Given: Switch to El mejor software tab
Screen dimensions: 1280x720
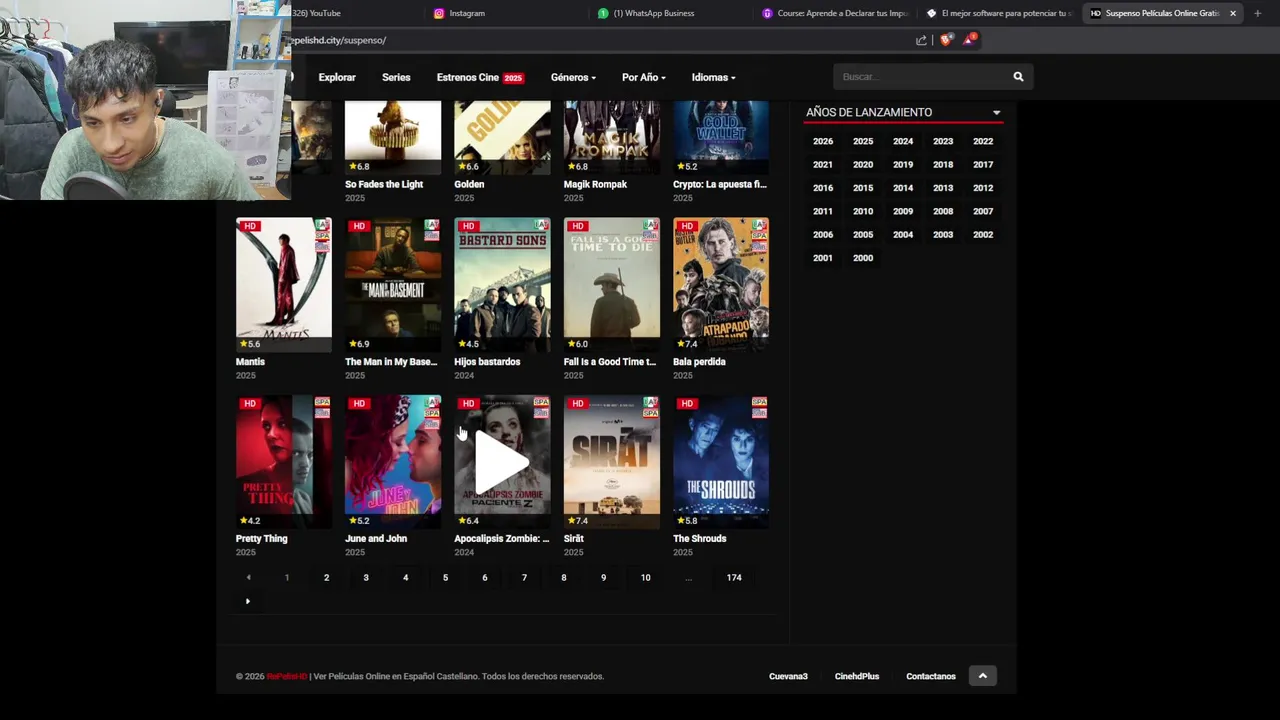Looking at the screenshot, I should pos(999,13).
